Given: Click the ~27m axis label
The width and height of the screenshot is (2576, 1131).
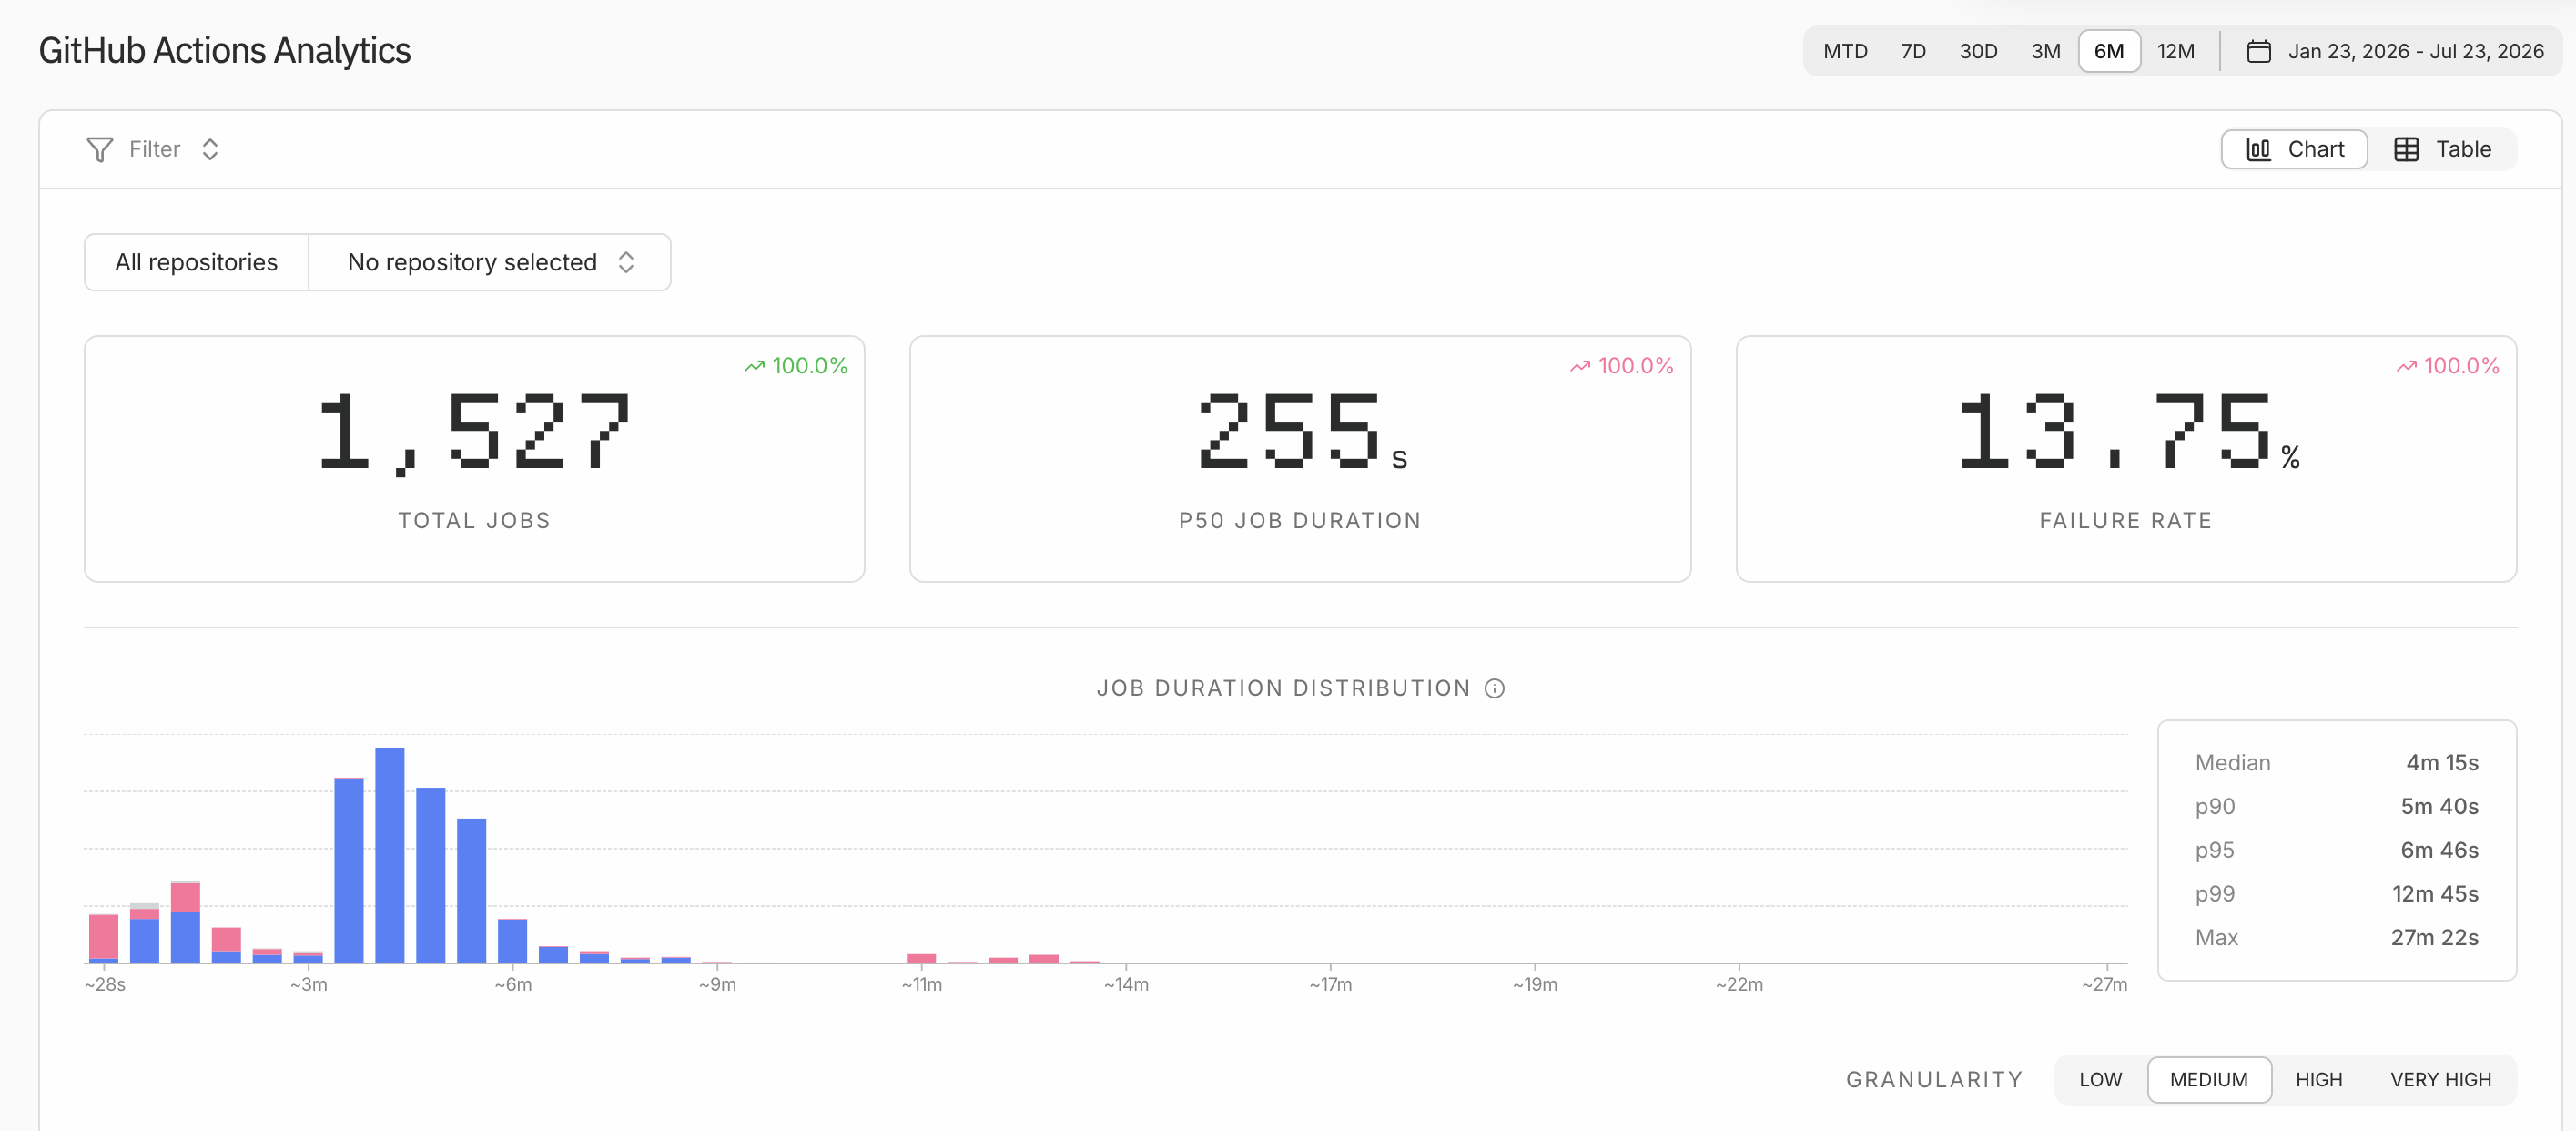Looking at the screenshot, I should 2104,985.
